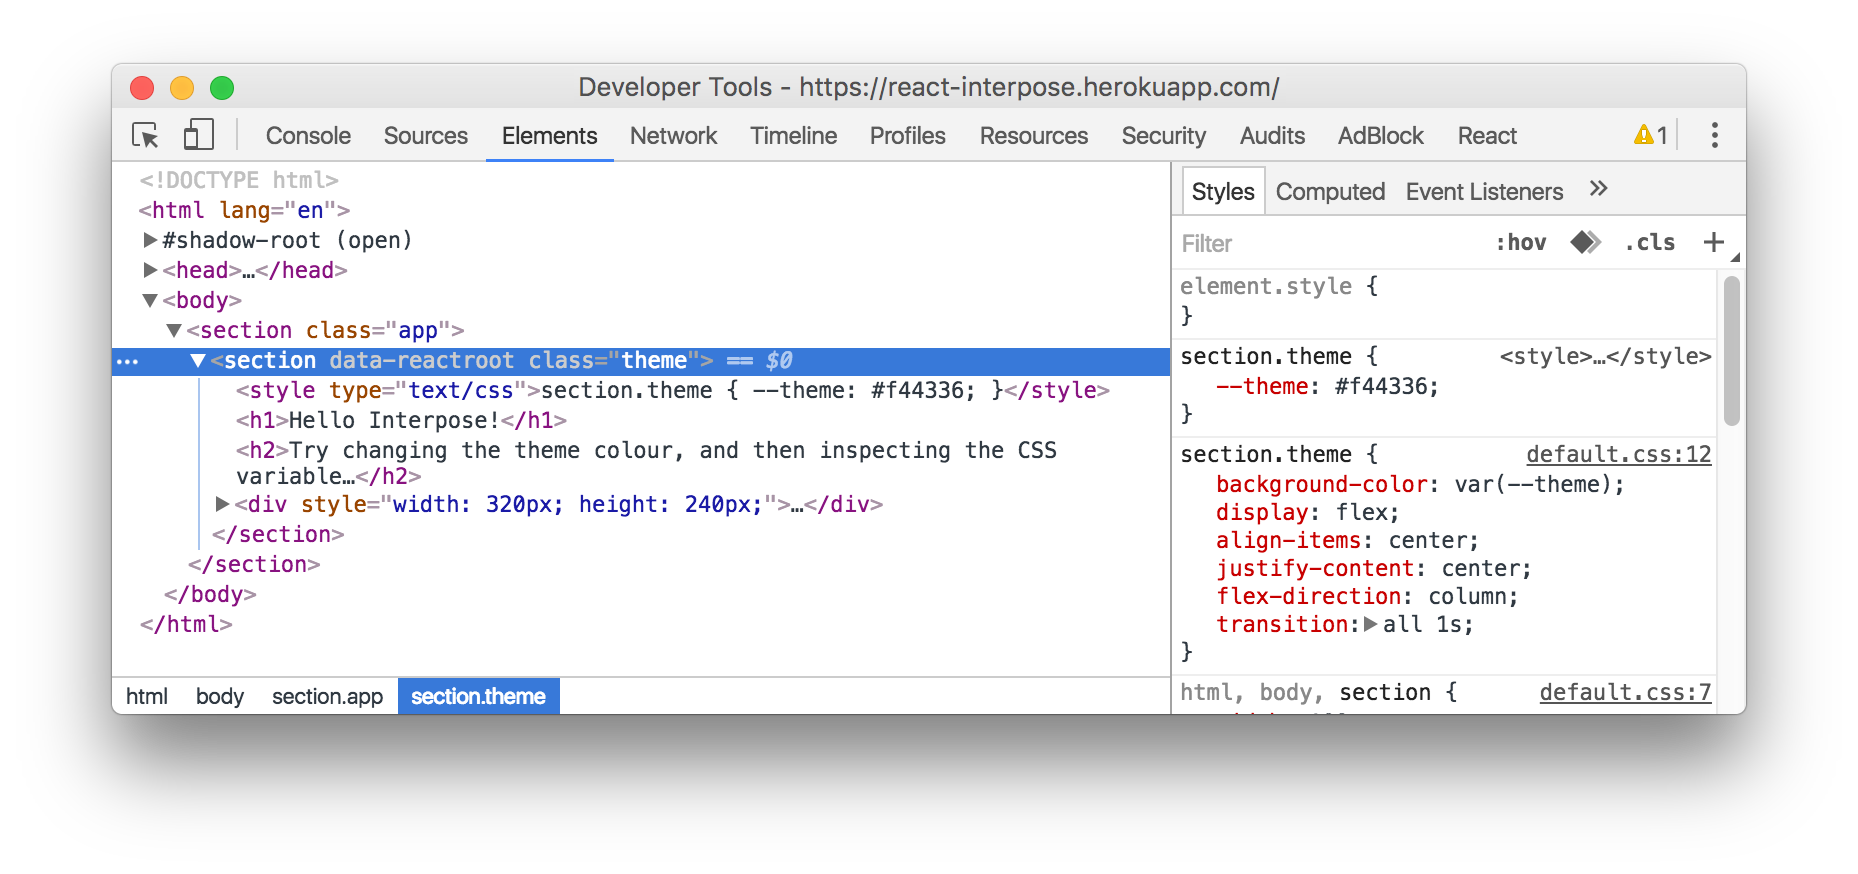Screen dimensions: 1858x874
Task: Click the red close window button
Action: (x=142, y=88)
